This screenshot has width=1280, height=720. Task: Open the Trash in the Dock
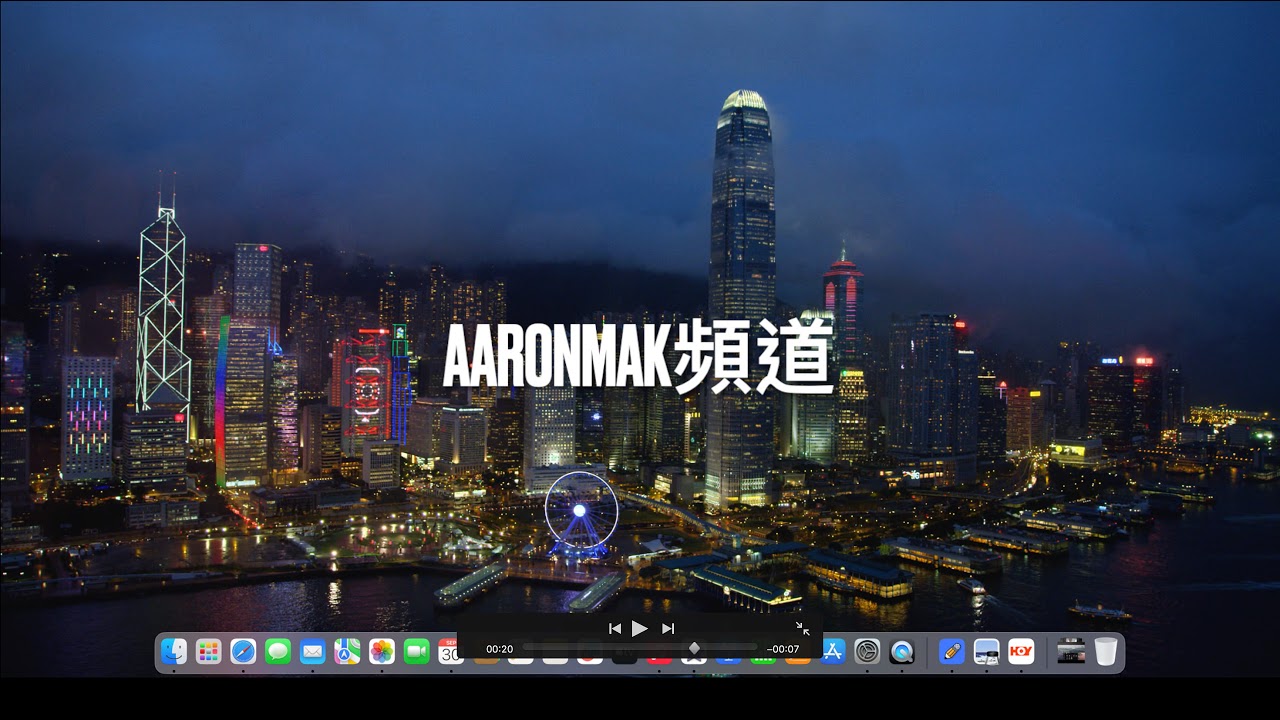tap(1105, 652)
